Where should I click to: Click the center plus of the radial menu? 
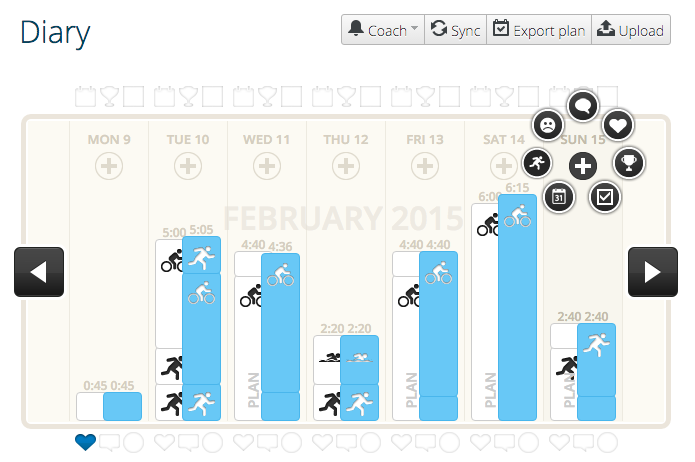[583, 166]
